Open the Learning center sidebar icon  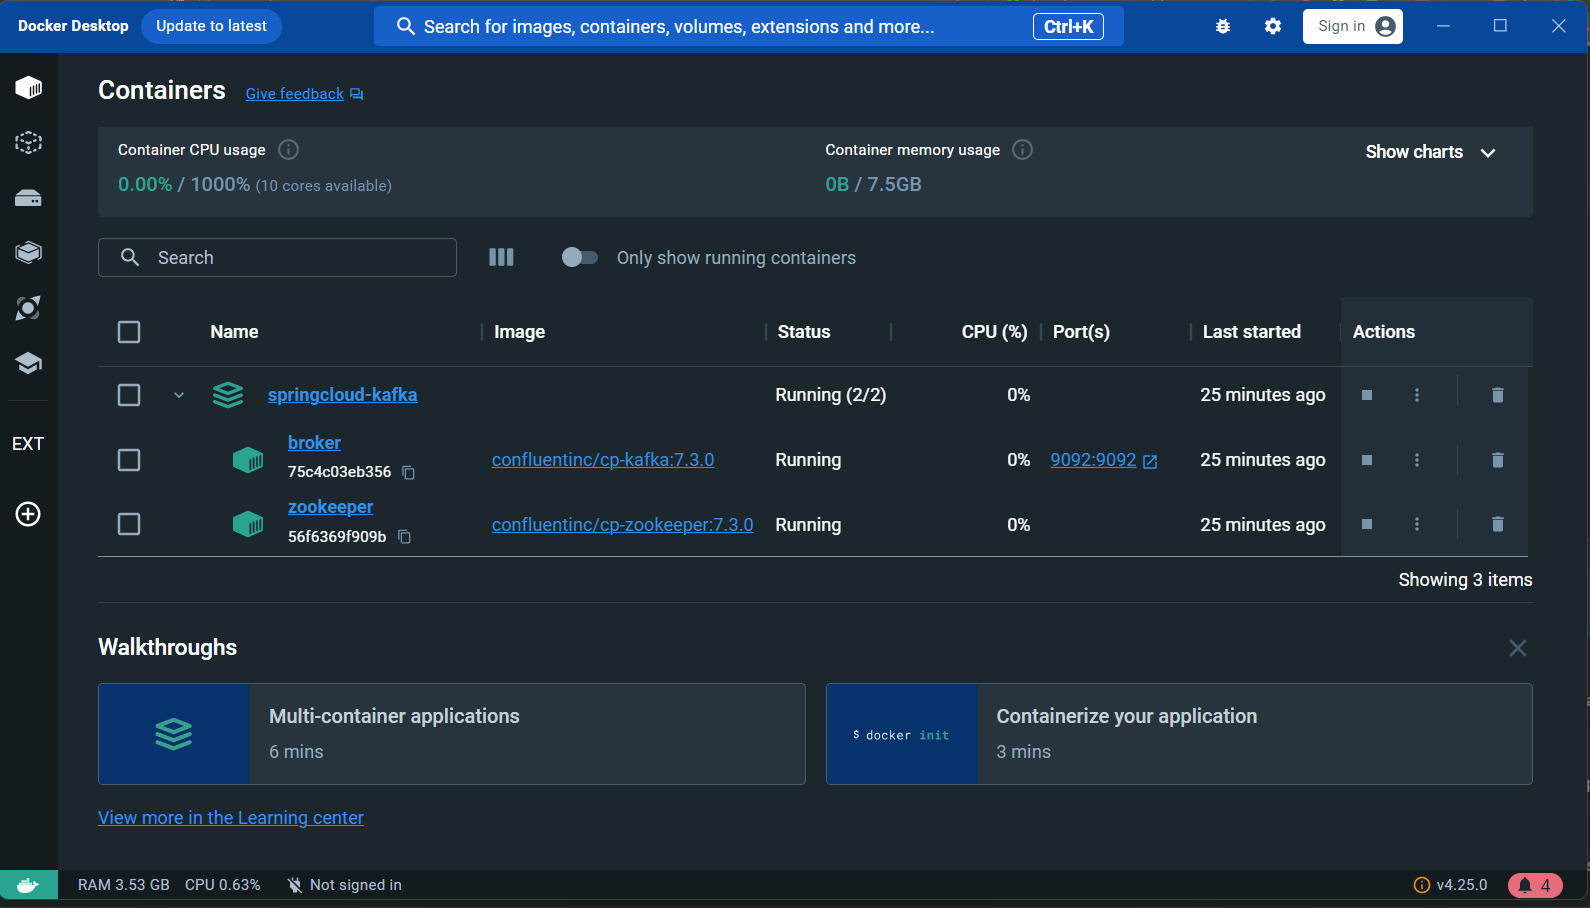point(28,362)
